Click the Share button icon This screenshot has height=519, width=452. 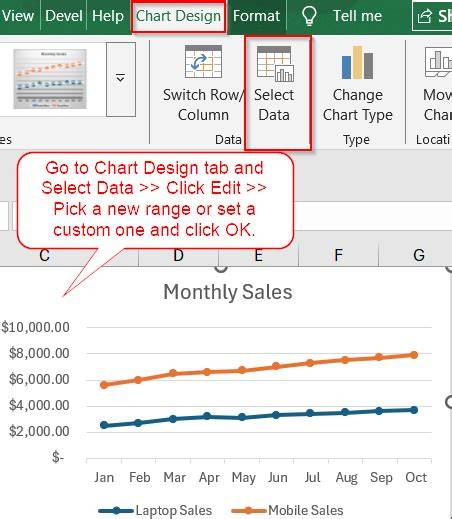[425, 16]
